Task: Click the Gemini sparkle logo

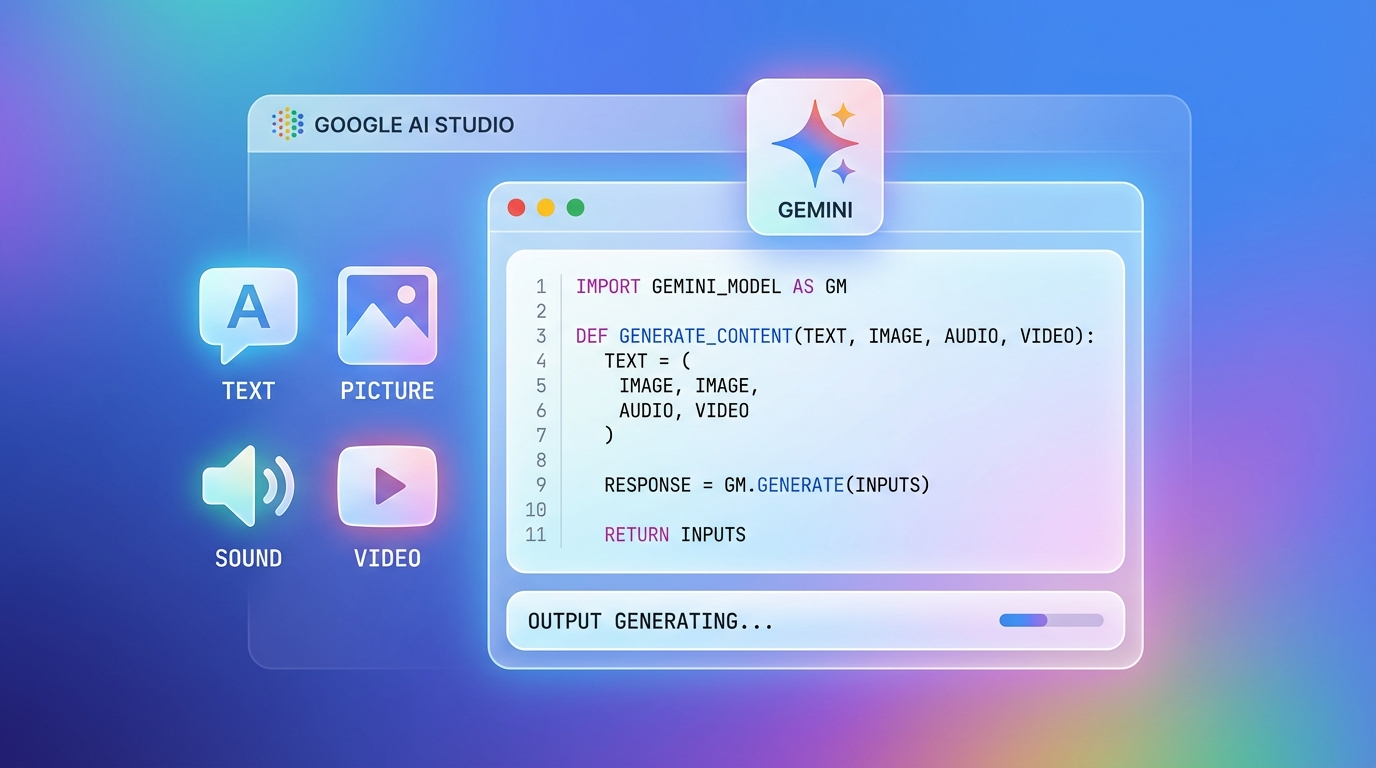Action: 814,141
